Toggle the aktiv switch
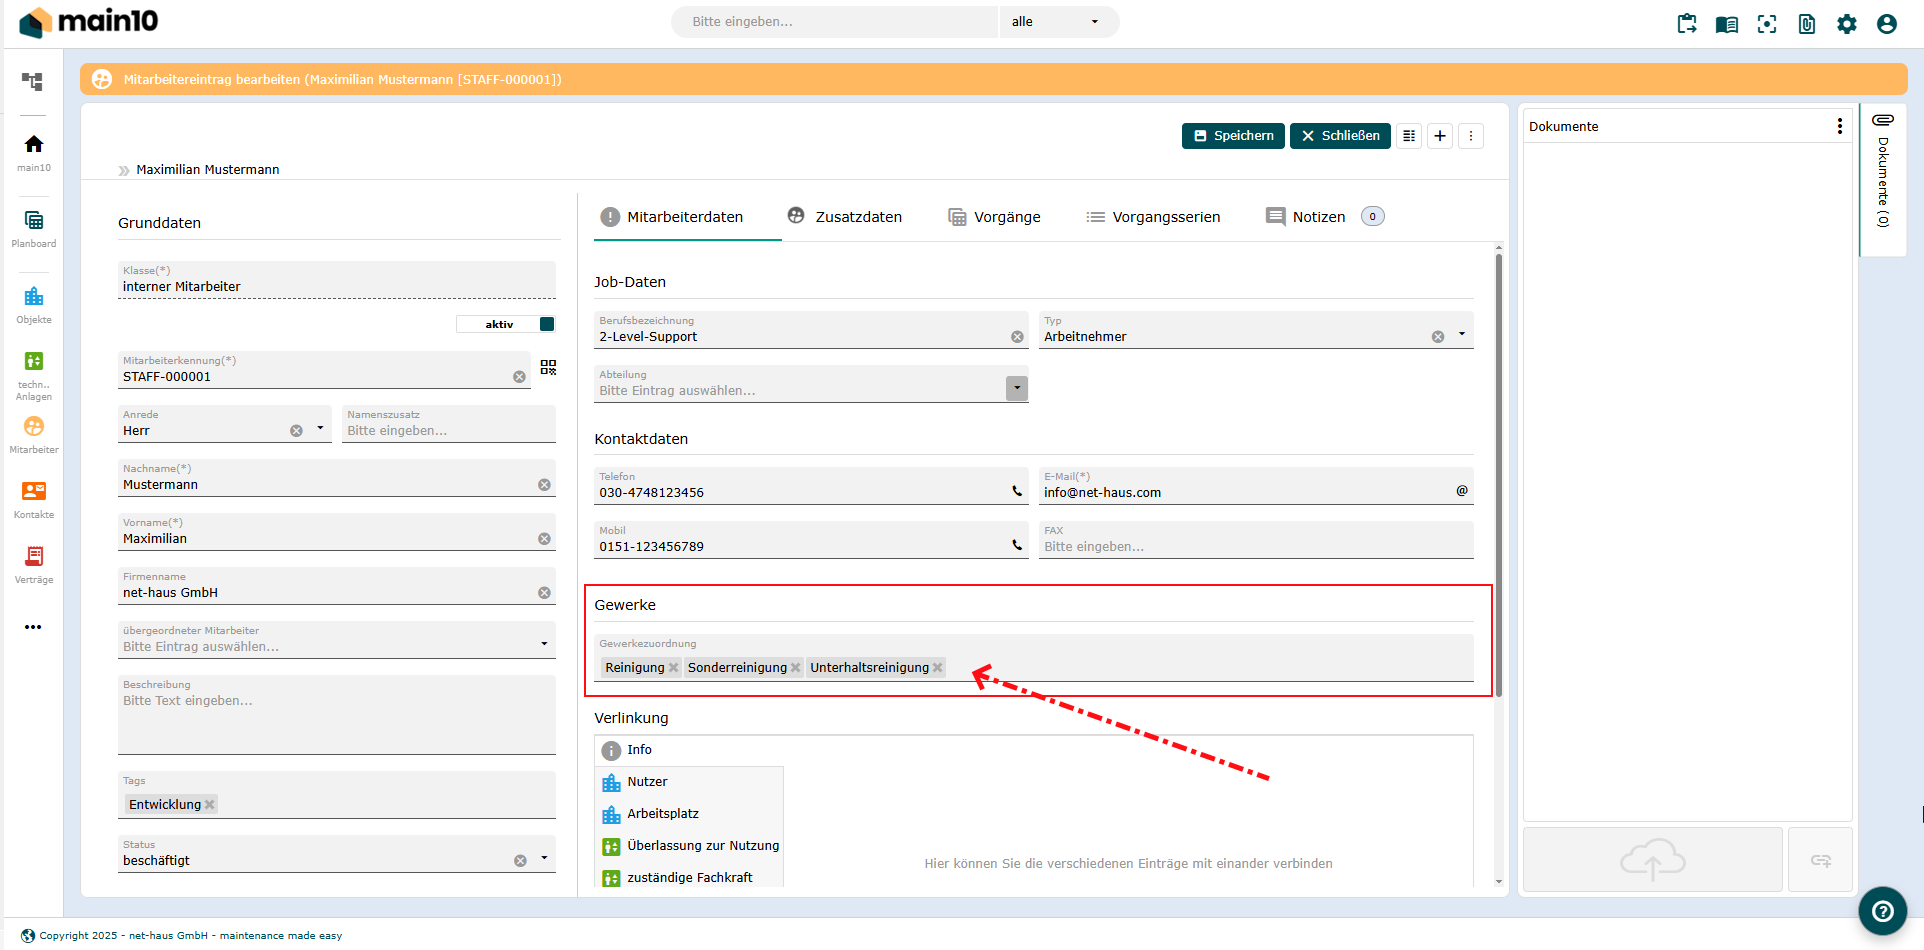The height and width of the screenshot is (950, 1924). 546,324
